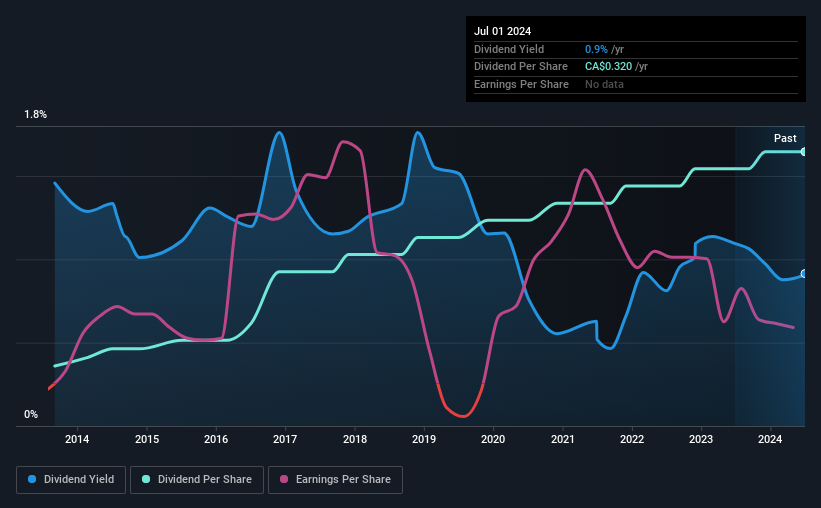
Task: Click the tooltip Dividend Per Share row label
Action: click(x=520, y=67)
